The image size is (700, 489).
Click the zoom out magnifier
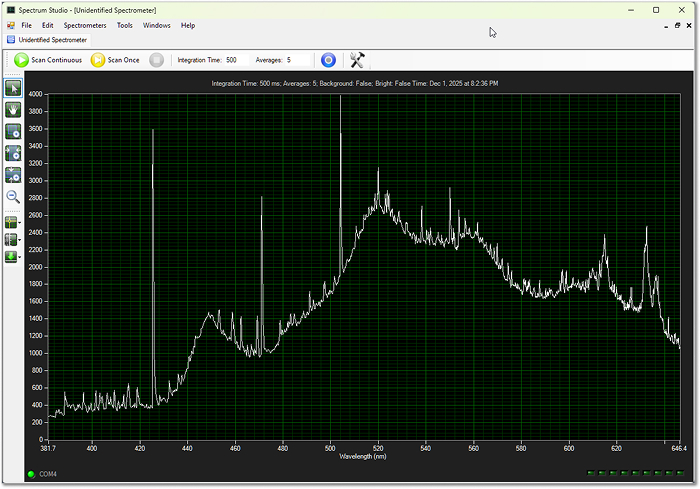(13, 197)
